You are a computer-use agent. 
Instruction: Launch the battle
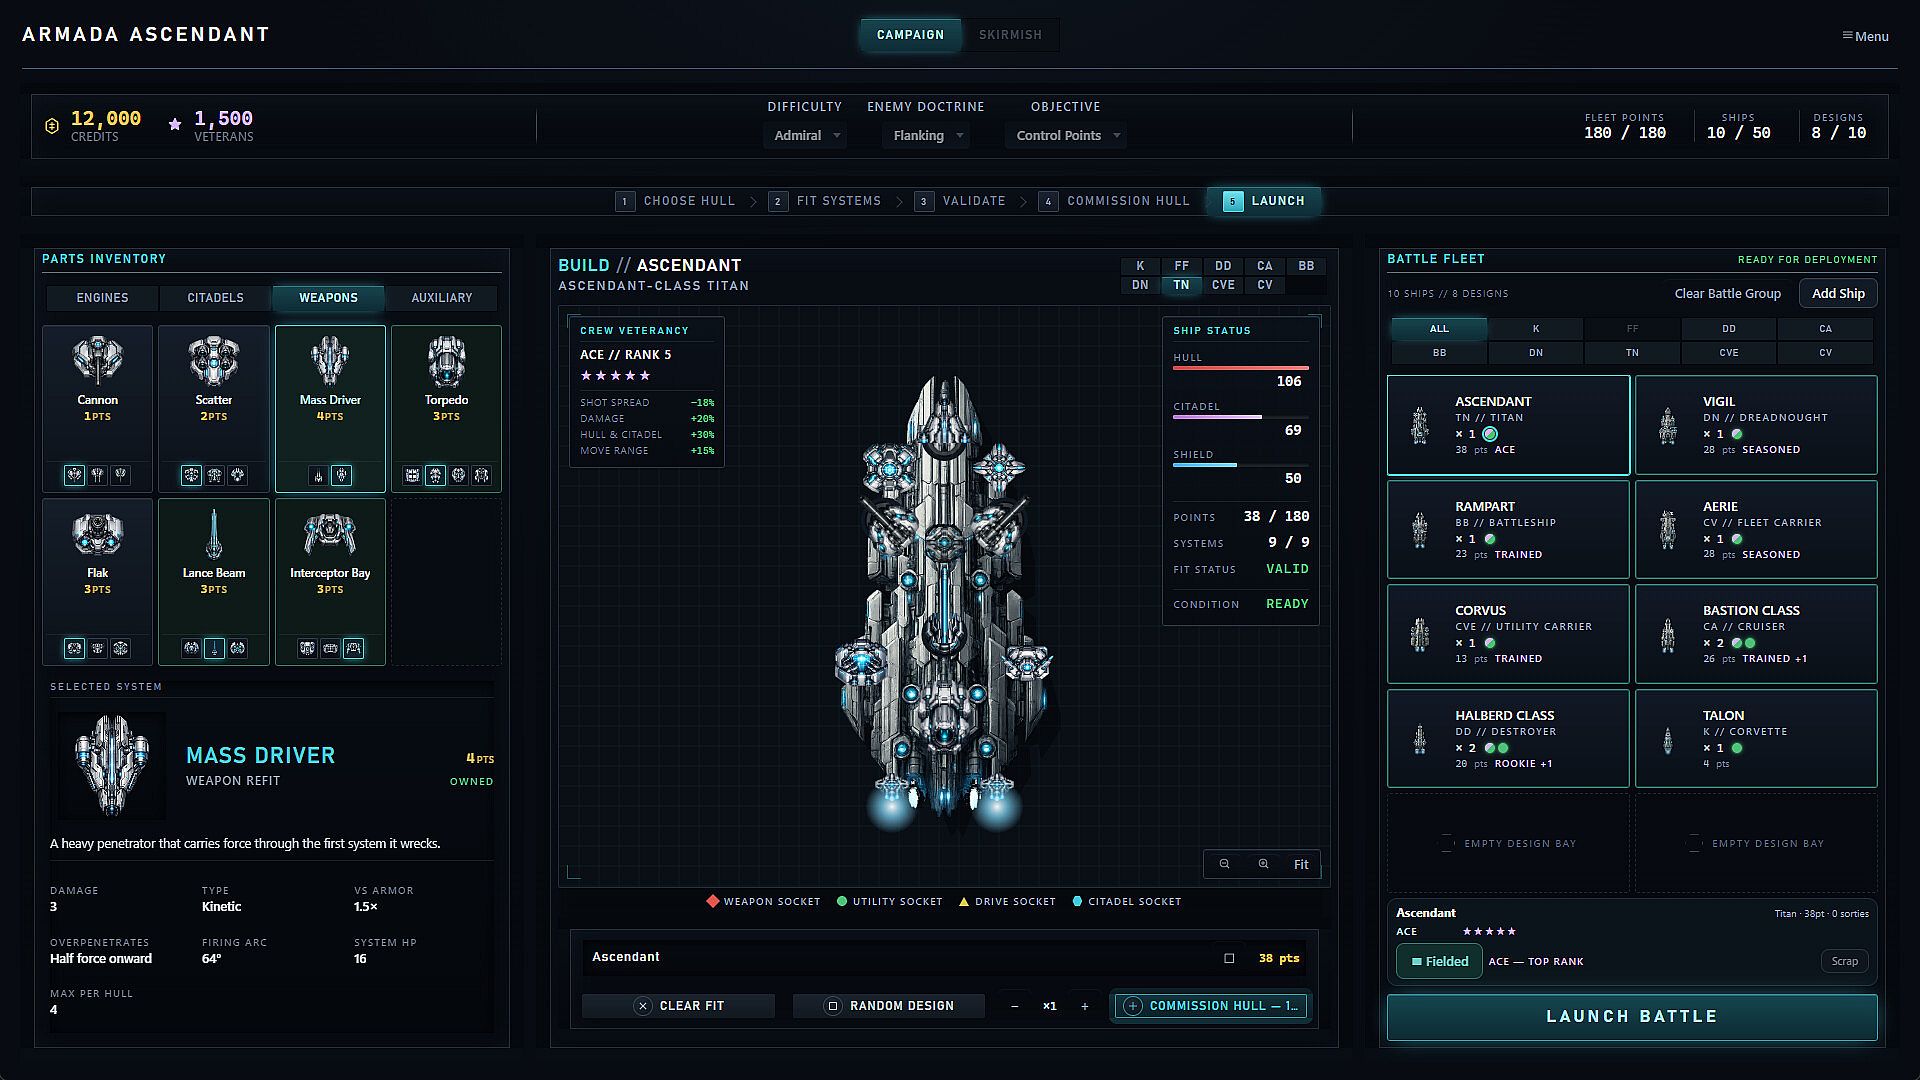(1632, 1017)
